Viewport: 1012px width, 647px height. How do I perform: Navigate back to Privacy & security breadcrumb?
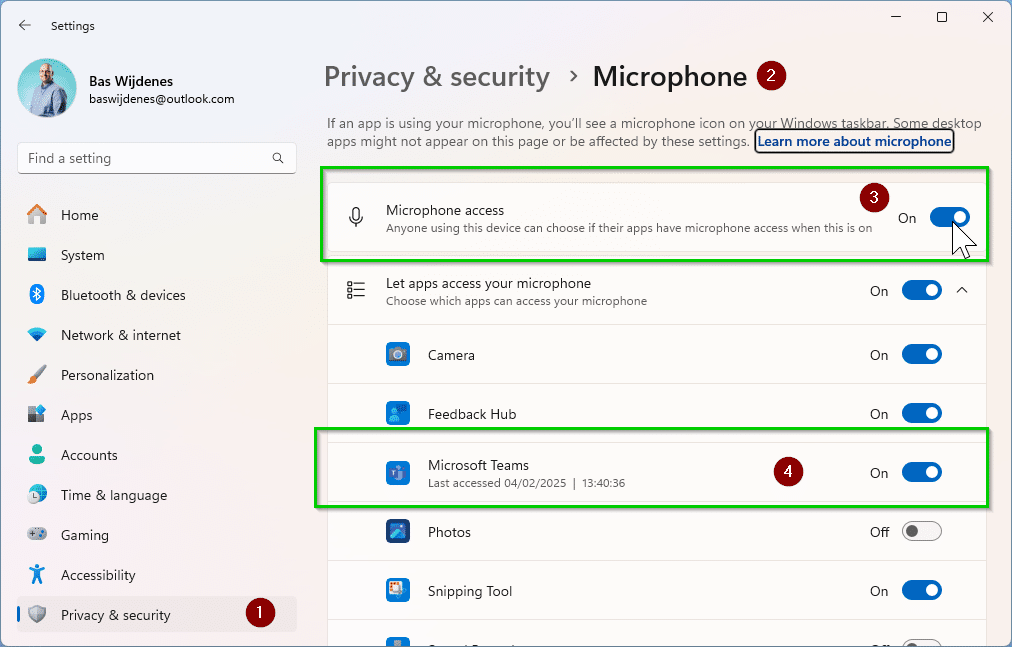pos(437,77)
